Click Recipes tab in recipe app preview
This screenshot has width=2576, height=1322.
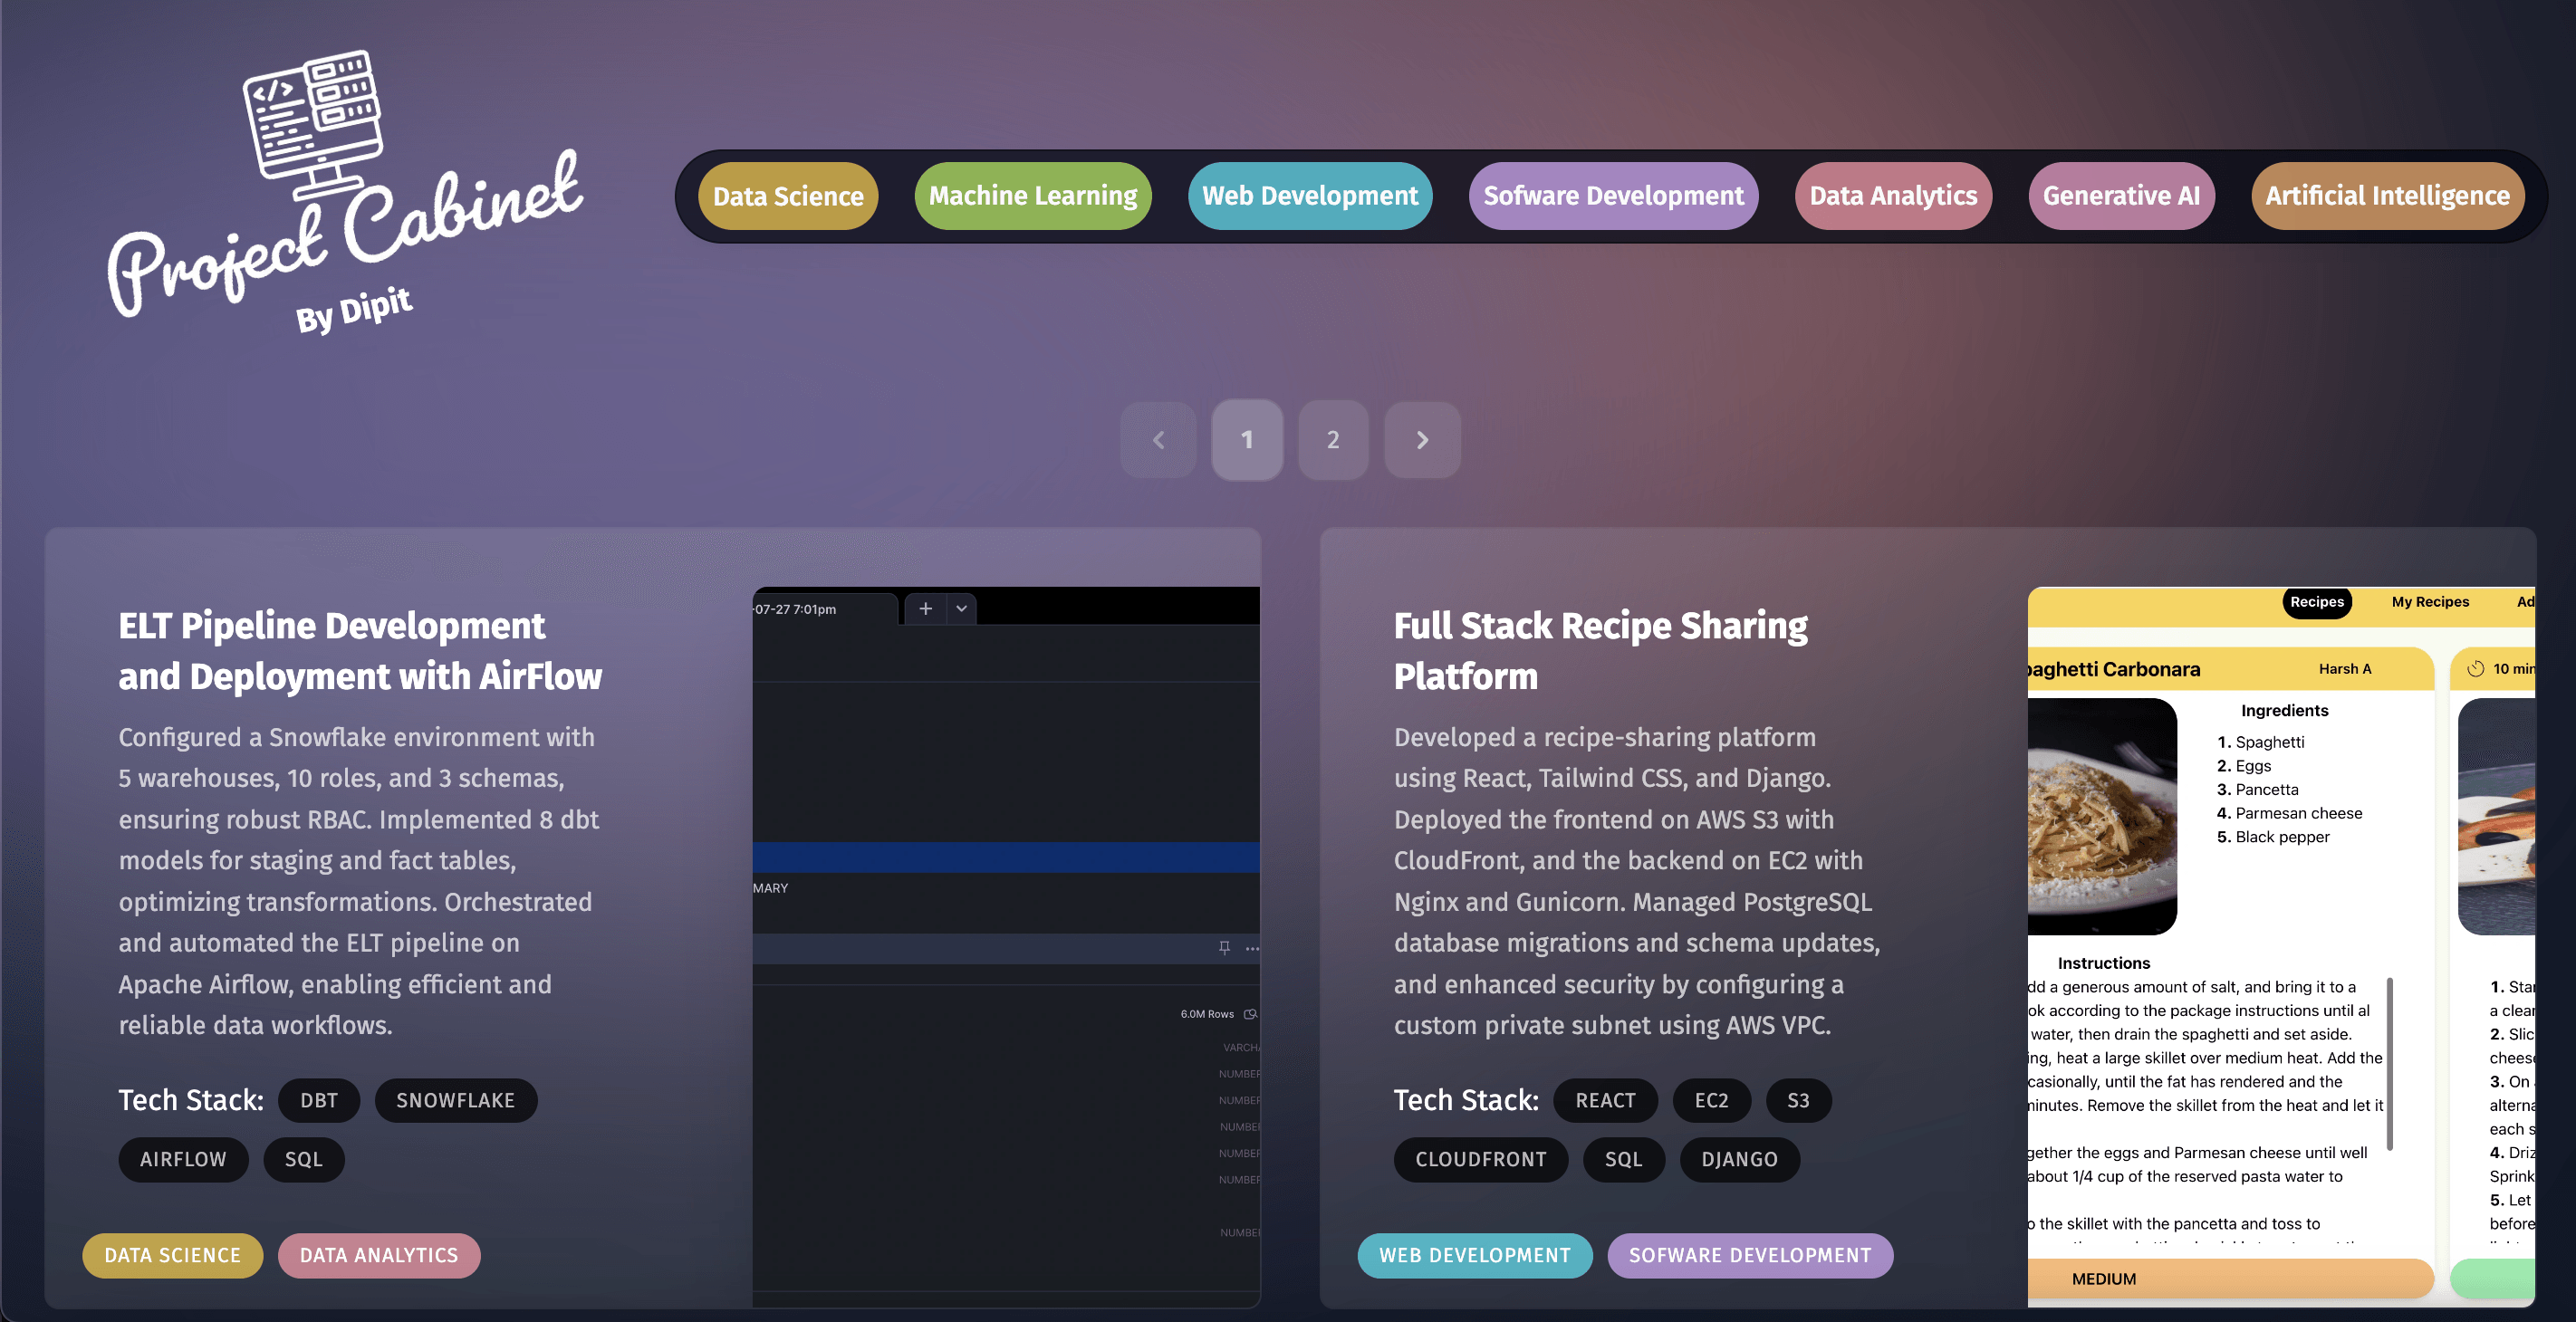[x=2317, y=602]
